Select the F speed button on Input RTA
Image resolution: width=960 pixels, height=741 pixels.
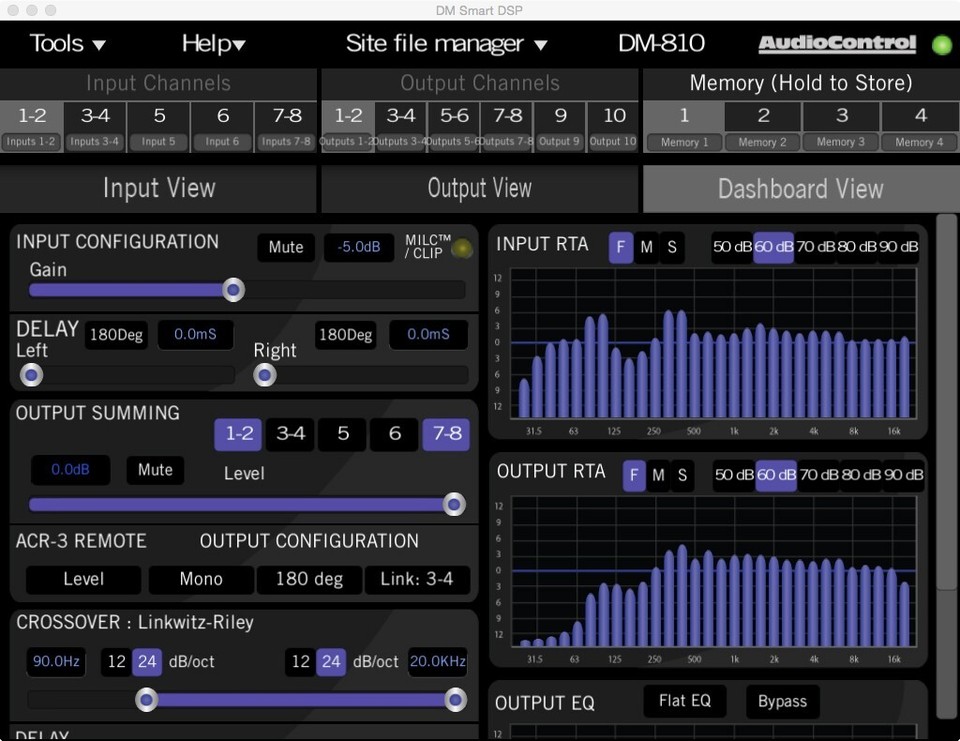pos(620,247)
